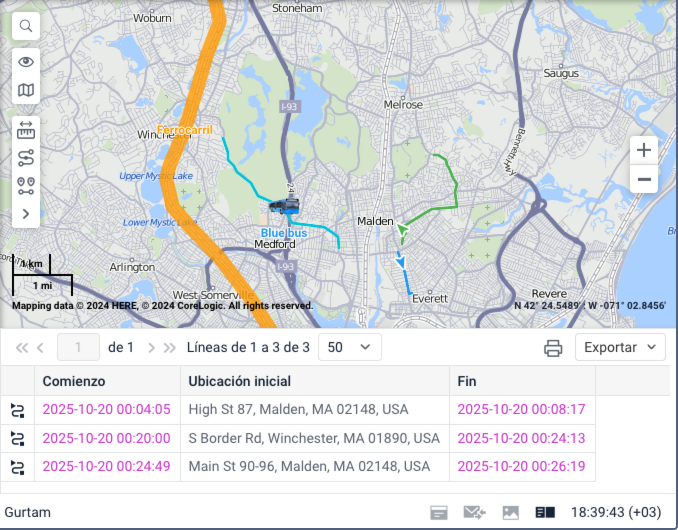Screen dimensions: 678x530
Task: Open the map search tool
Action: [26, 26]
